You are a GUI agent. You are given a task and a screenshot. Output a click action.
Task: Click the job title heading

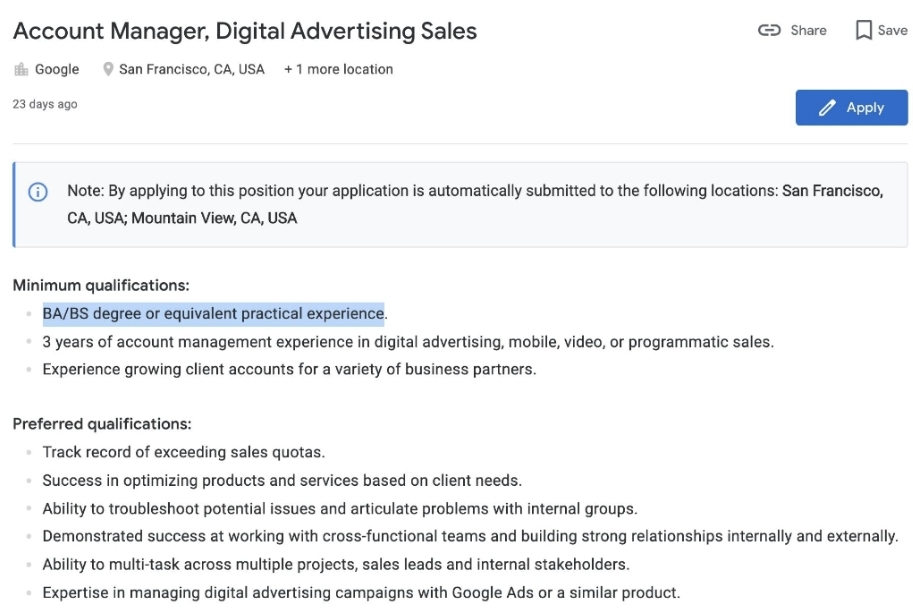[x=245, y=31]
